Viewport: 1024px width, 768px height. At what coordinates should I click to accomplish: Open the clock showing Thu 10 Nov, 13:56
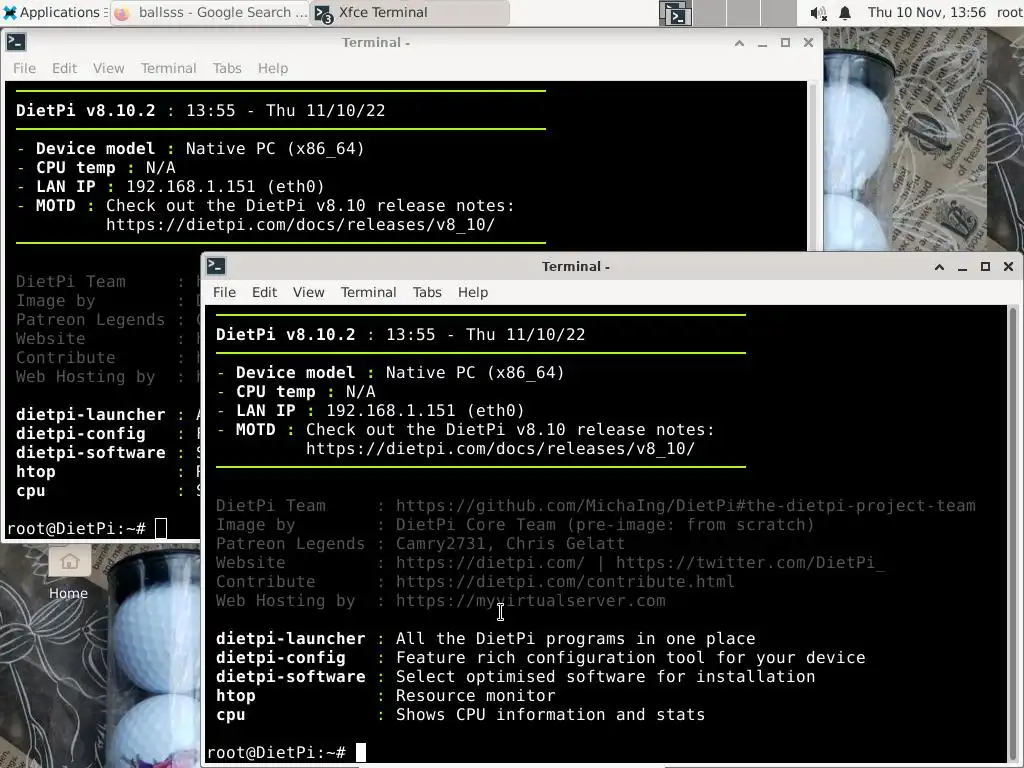[927, 12]
